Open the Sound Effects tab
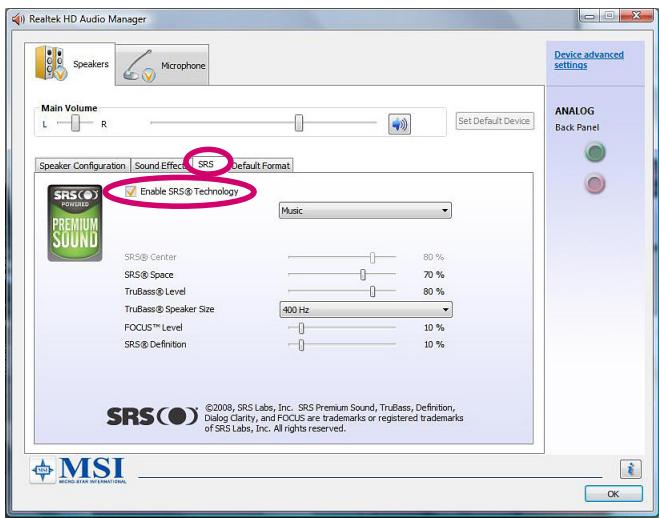 click(160, 166)
